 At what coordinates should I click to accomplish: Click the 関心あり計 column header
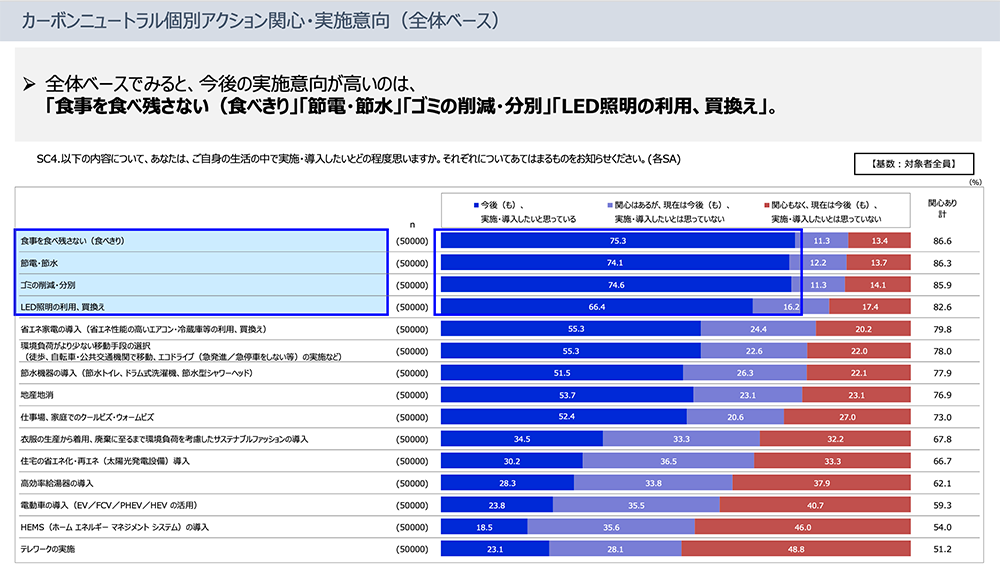(x=941, y=209)
